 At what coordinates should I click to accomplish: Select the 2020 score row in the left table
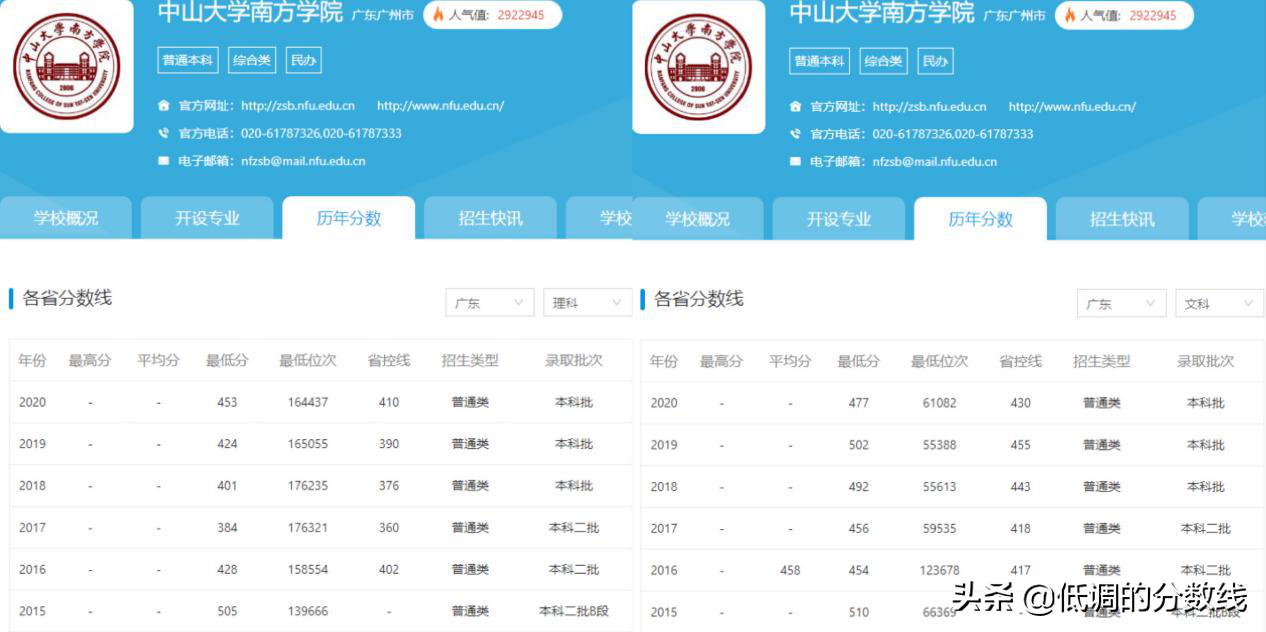tap(300, 401)
